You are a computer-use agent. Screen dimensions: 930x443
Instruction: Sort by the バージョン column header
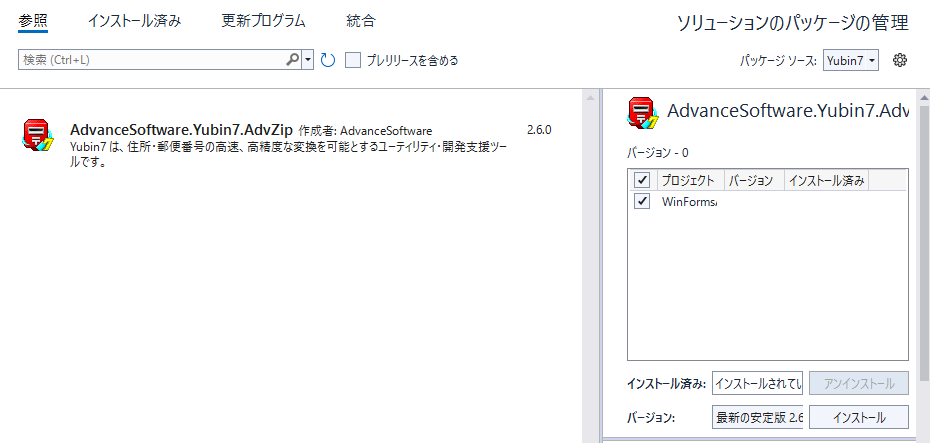(754, 180)
